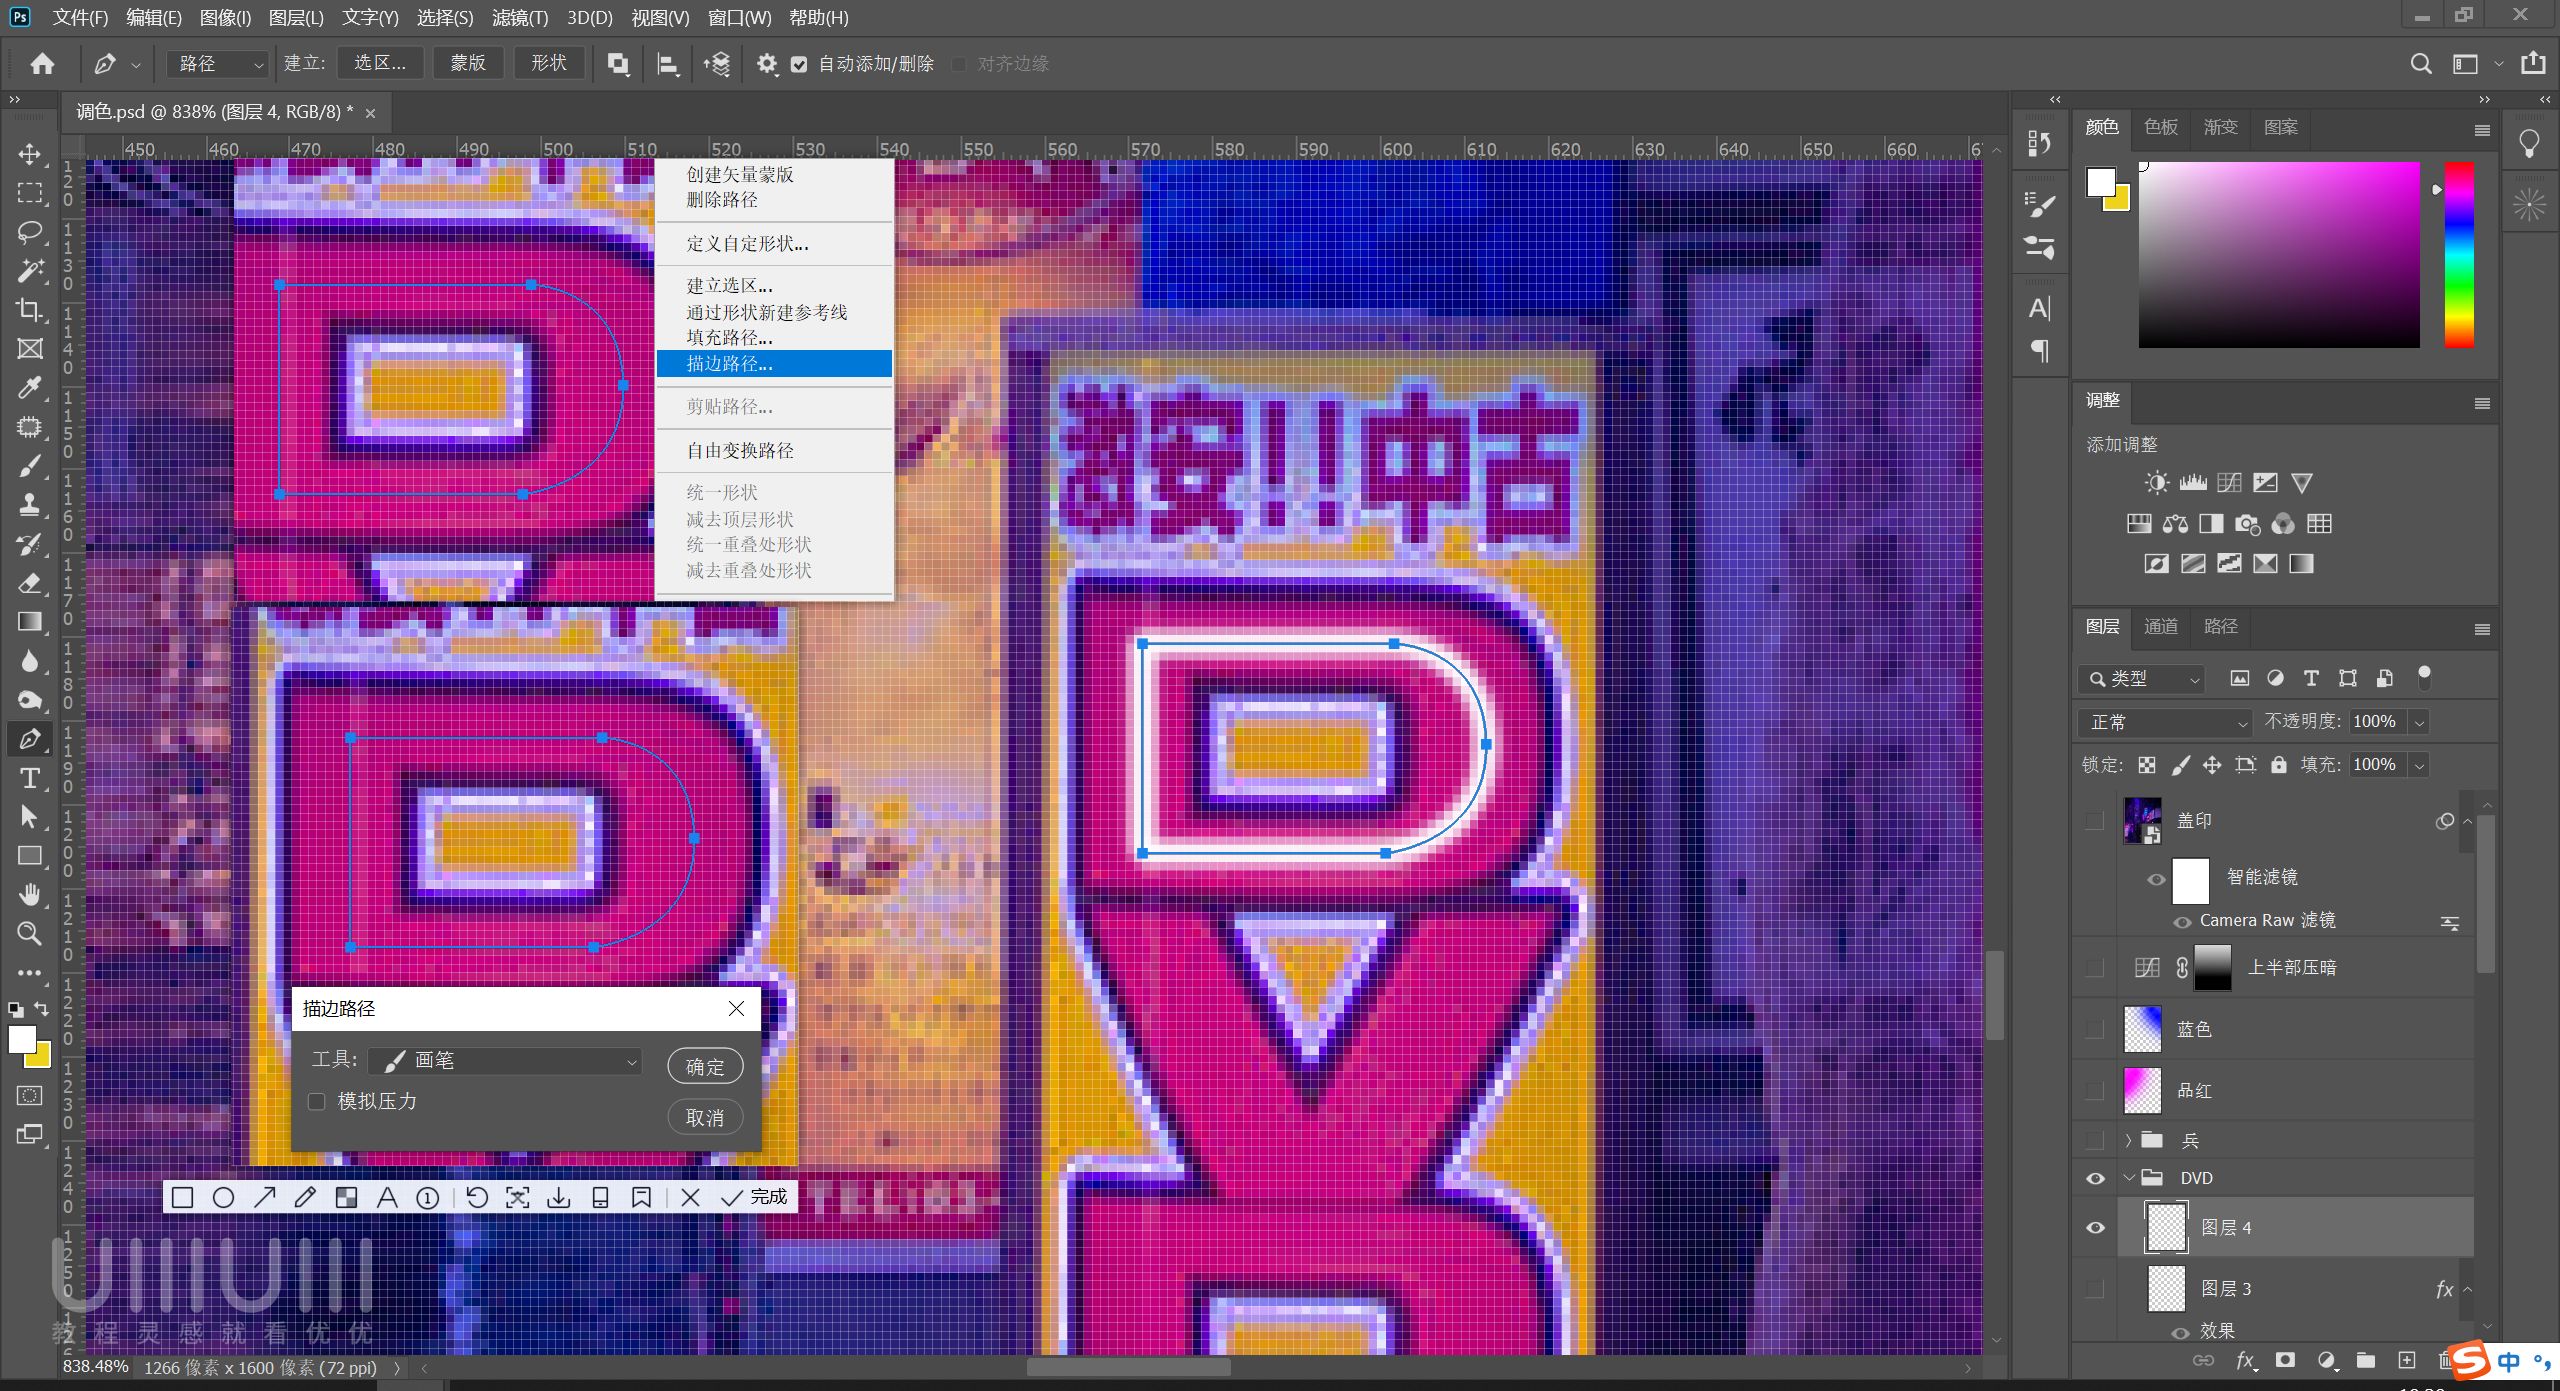This screenshot has width=2560, height=1391.
Task: Click the 形状 button in options bar
Action: pos(549,63)
